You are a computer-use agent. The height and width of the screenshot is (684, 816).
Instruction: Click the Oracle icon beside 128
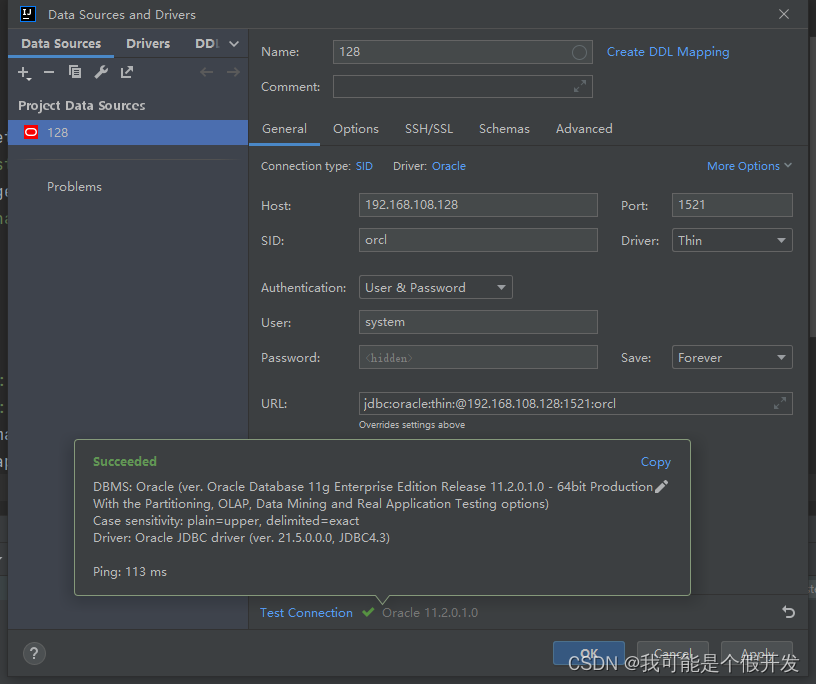[31, 132]
